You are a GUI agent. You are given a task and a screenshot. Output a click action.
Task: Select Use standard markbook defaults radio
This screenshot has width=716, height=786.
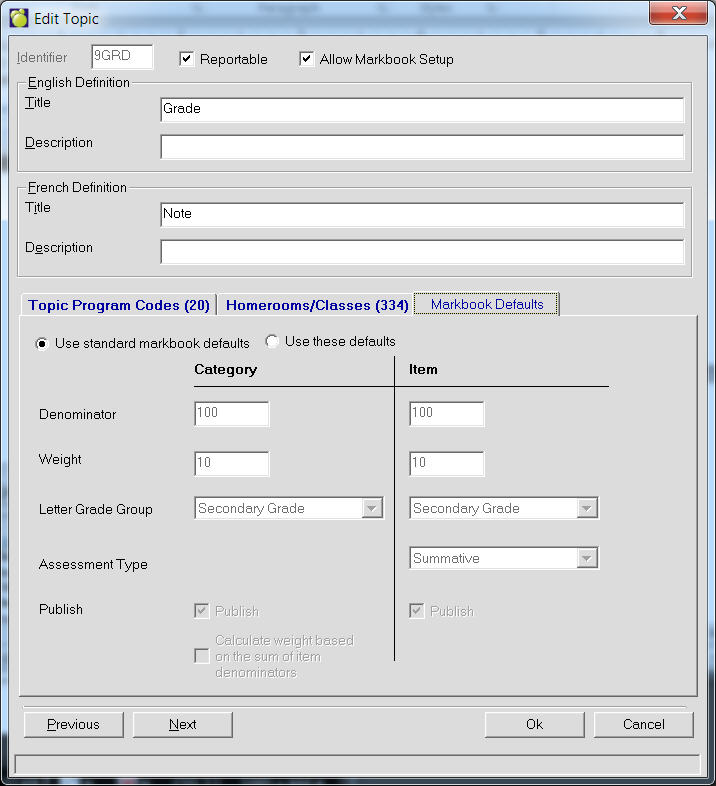(42, 343)
